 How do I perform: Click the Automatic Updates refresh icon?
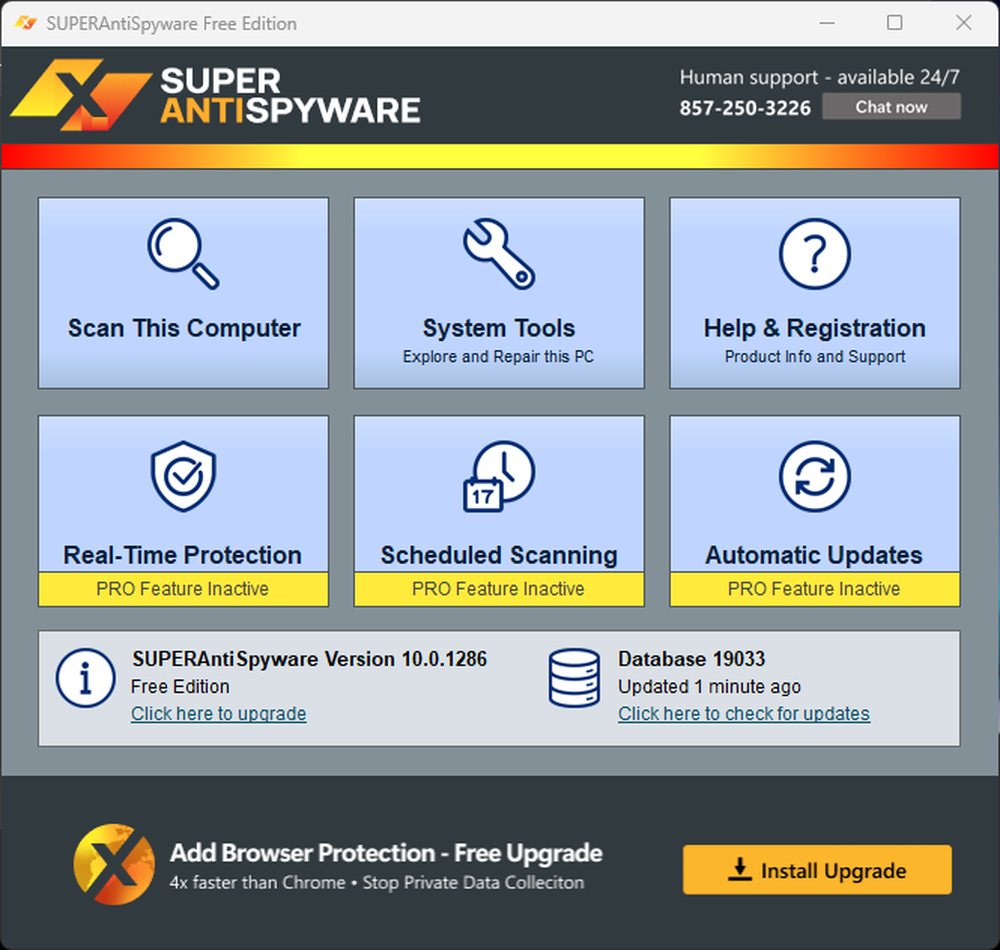(x=814, y=475)
